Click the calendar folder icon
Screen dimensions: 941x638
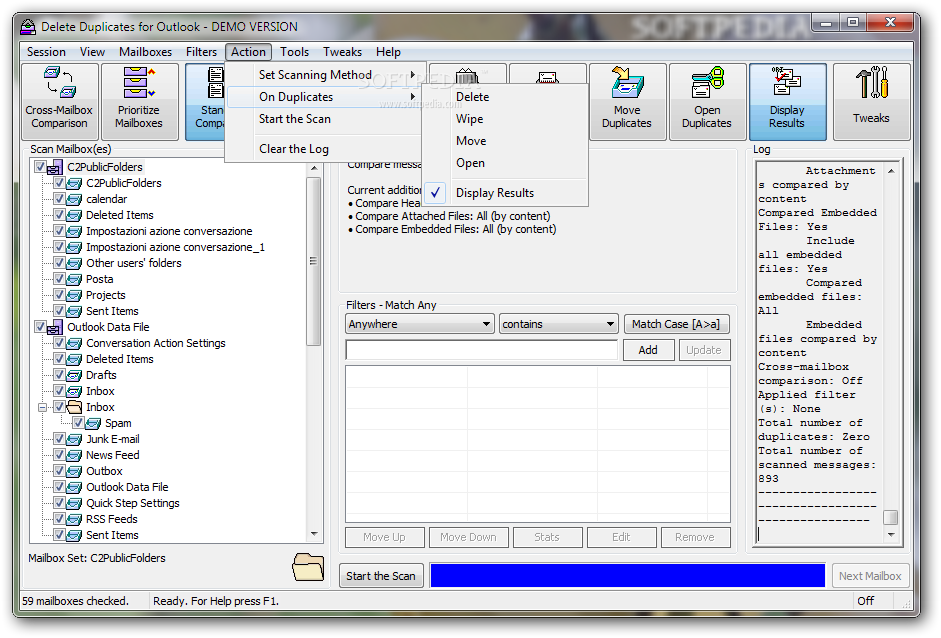coord(74,199)
